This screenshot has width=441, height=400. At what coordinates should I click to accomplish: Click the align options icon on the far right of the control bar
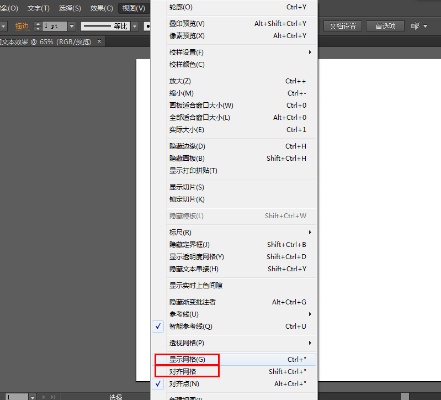tap(415, 26)
